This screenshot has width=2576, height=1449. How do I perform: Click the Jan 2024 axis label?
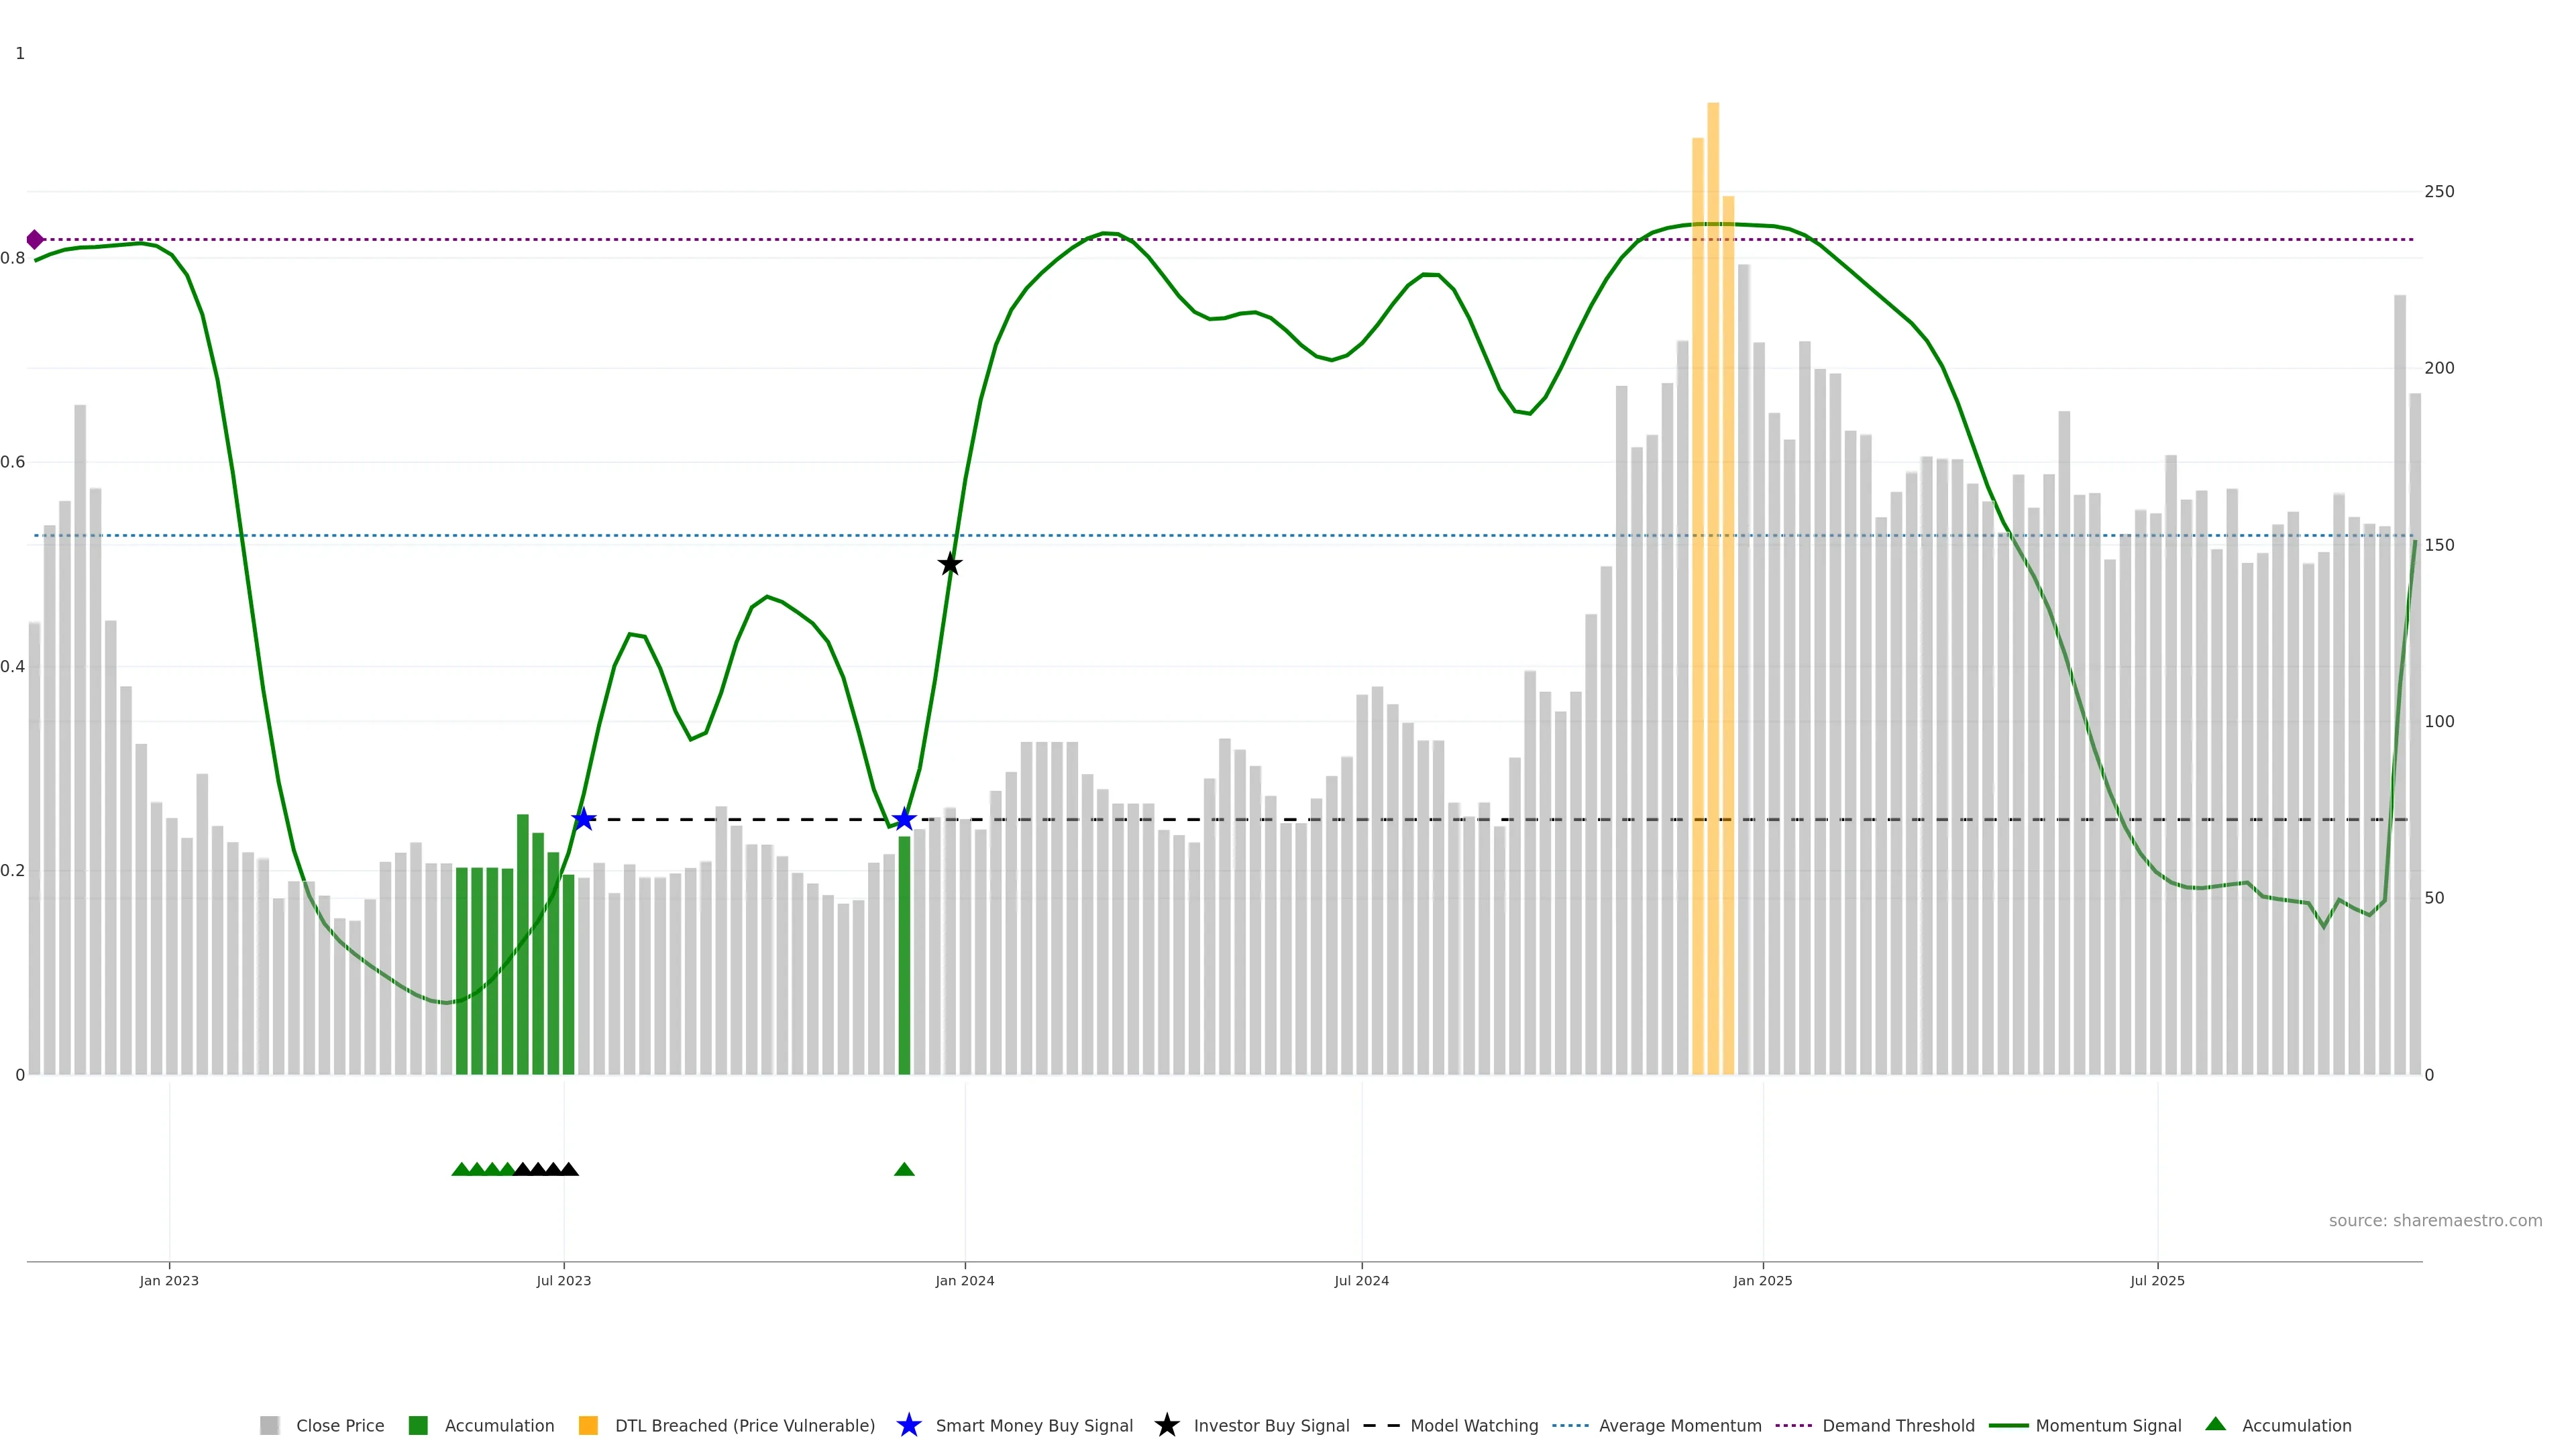[x=964, y=1281]
